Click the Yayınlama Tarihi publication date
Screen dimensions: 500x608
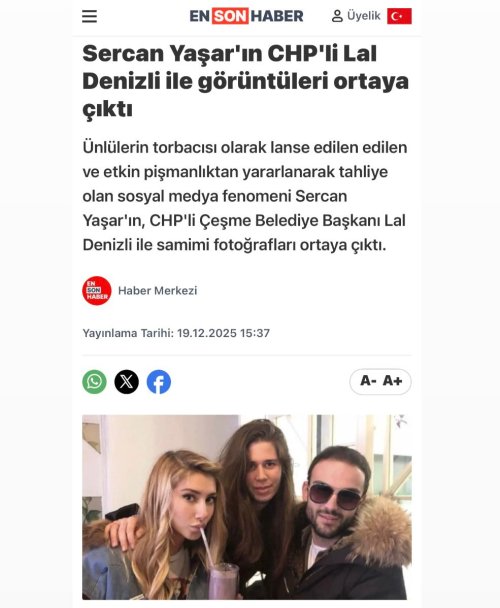tap(176, 333)
